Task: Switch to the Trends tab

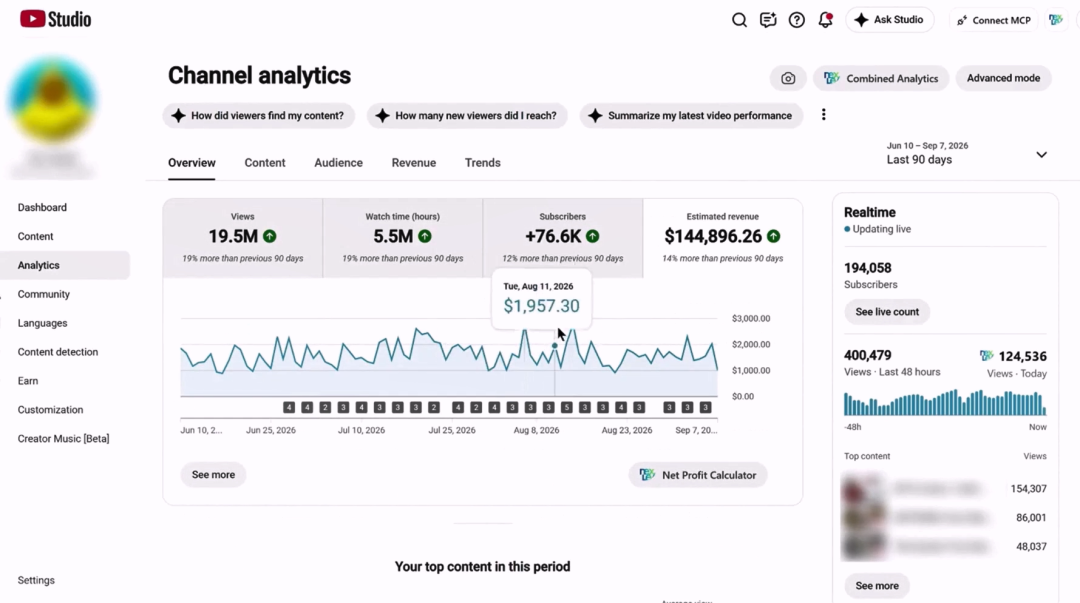Action: [x=482, y=163]
